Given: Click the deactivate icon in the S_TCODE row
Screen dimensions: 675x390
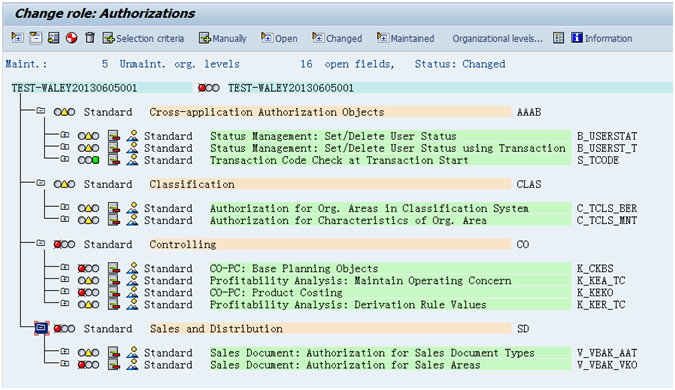Looking at the screenshot, I should click(114, 160).
